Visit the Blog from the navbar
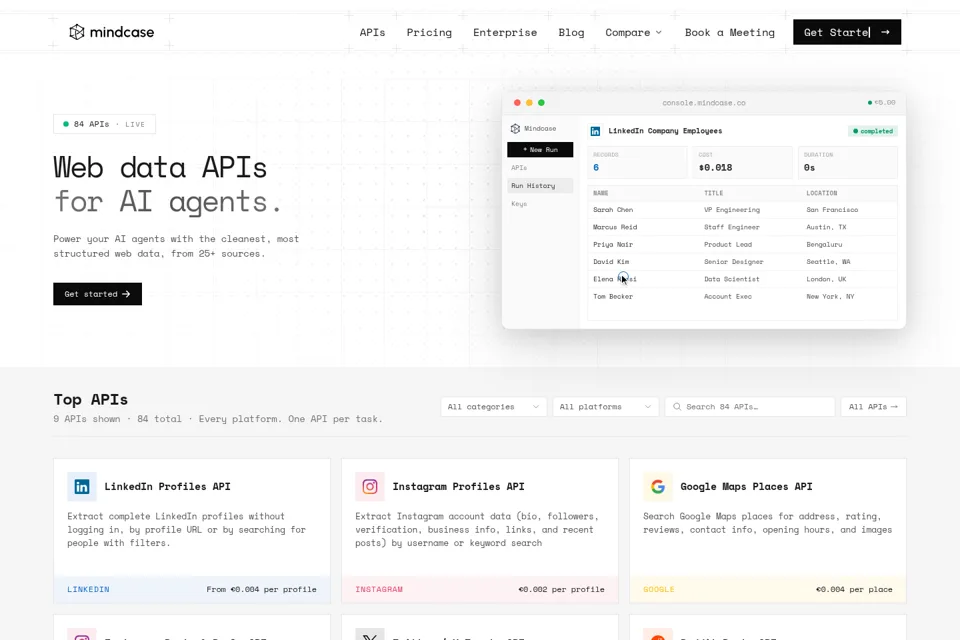960x640 pixels. (x=571, y=32)
